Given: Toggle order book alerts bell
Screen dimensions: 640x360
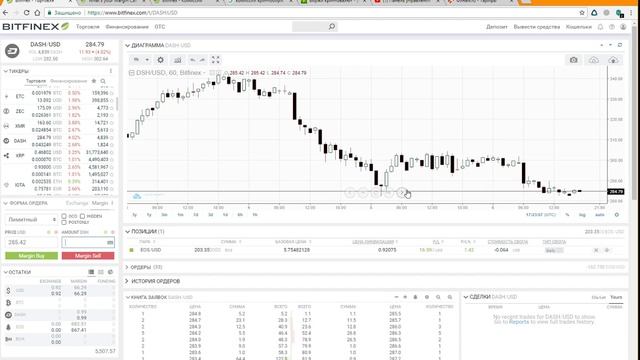Looking at the screenshot, I should coord(416,297).
